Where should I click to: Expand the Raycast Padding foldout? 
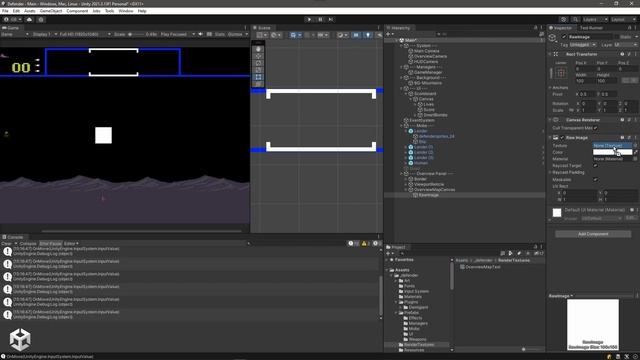(x=551, y=173)
